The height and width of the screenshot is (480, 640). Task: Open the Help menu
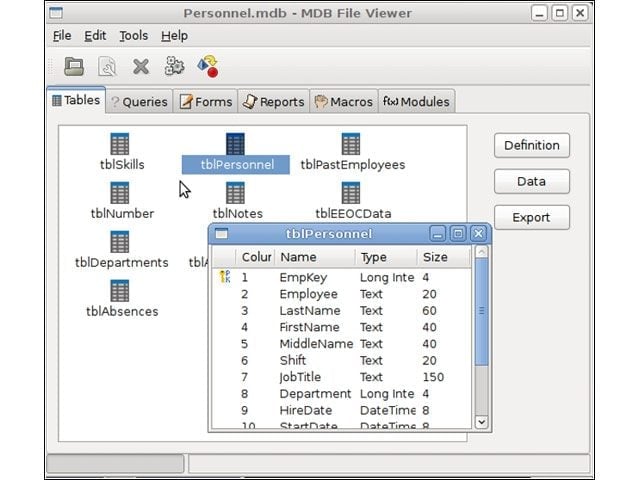click(x=174, y=36)
